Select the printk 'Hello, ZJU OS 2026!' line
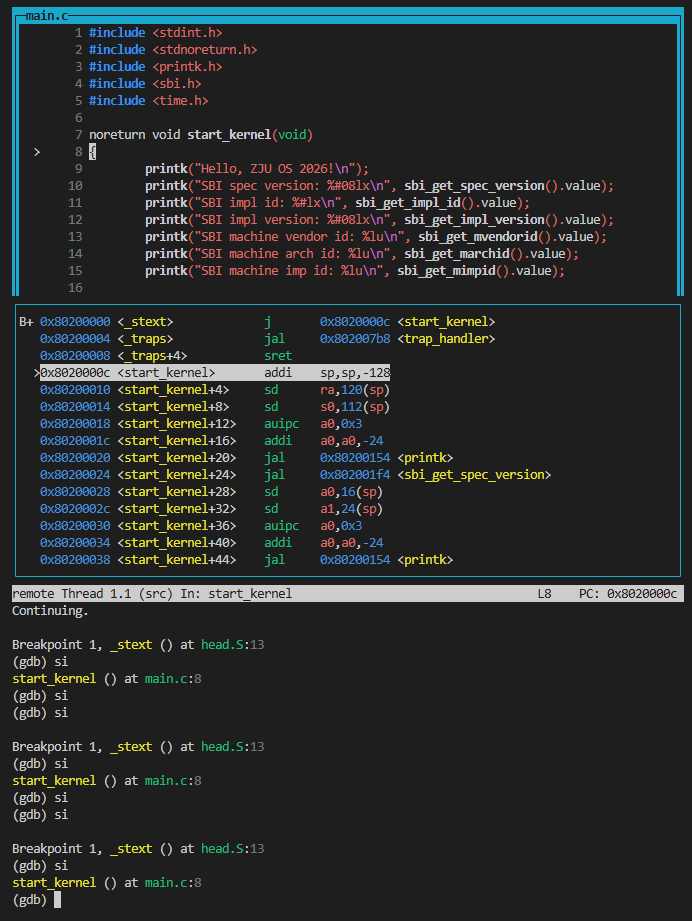692x921 pixels. (257, 169)
